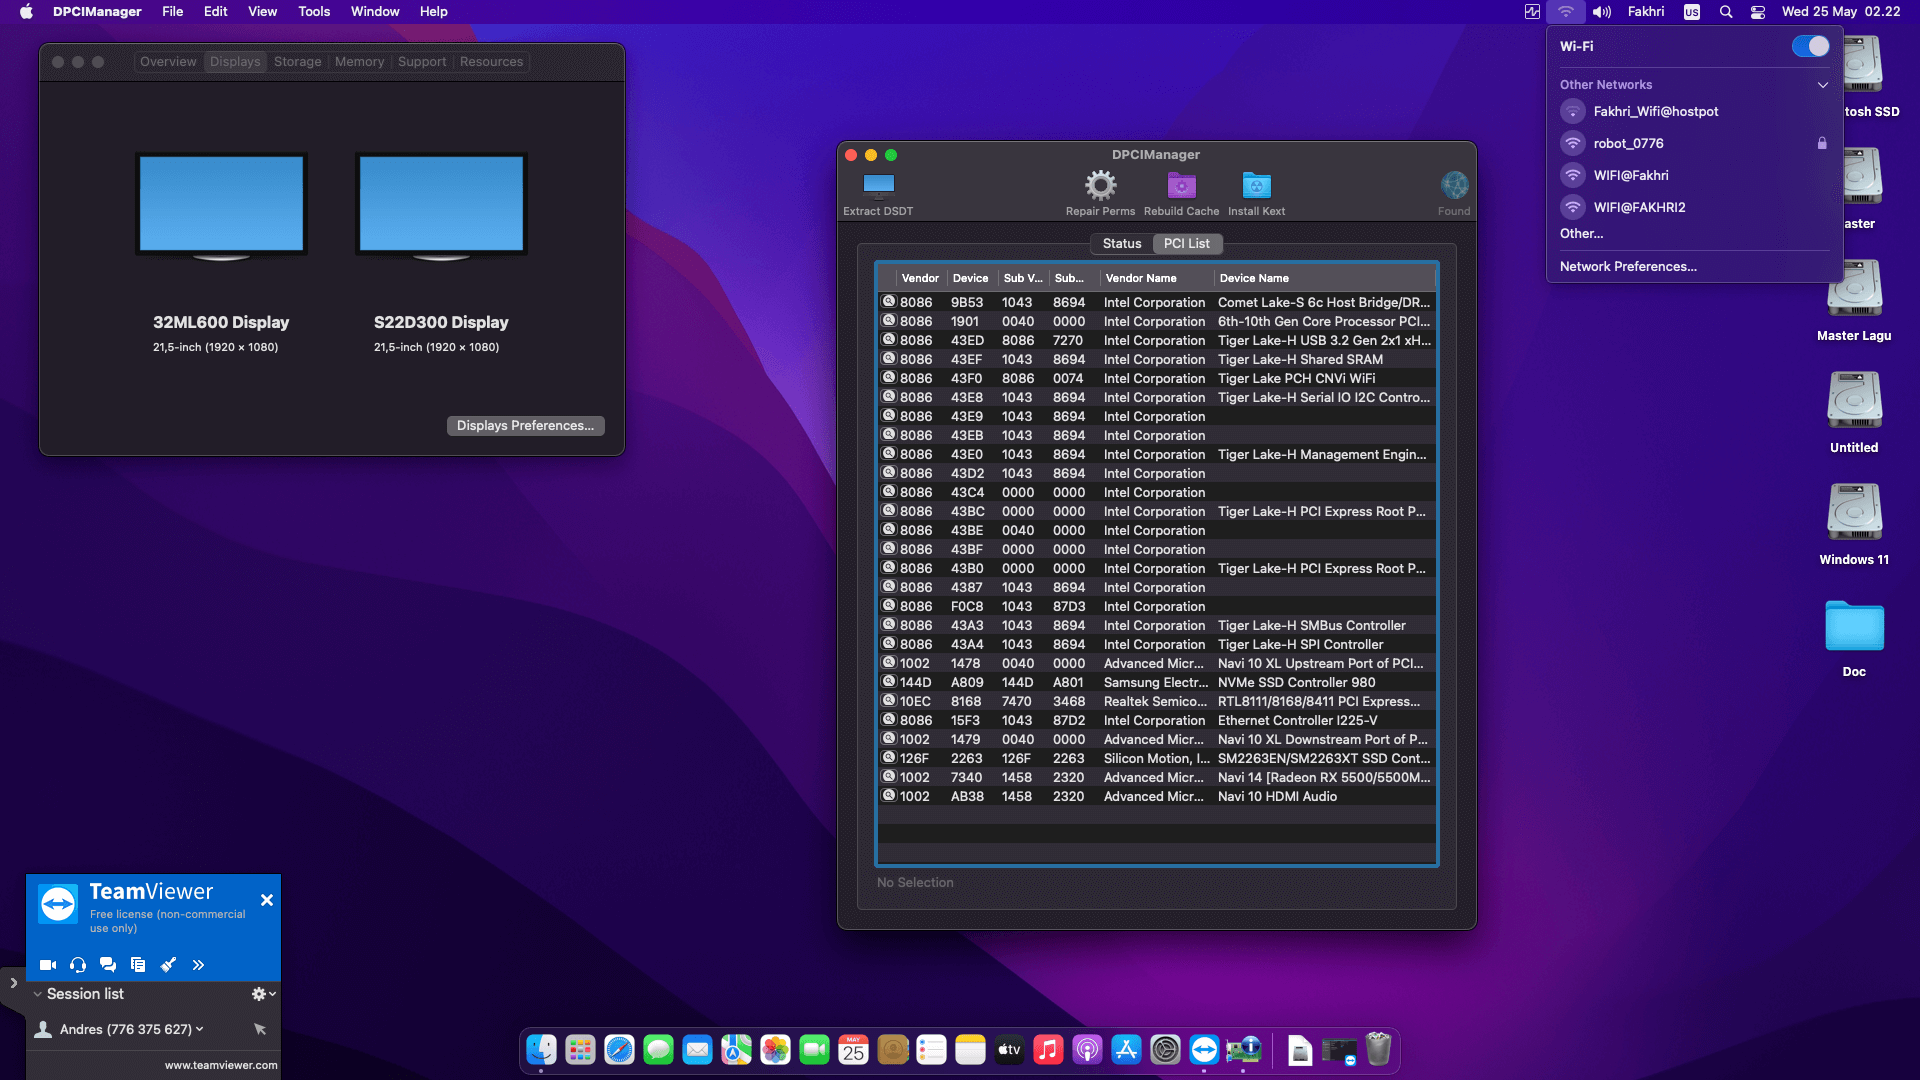Select the S22D300 Display thumbnail
Screen dimensions: 1920x1080
(441, 206)
